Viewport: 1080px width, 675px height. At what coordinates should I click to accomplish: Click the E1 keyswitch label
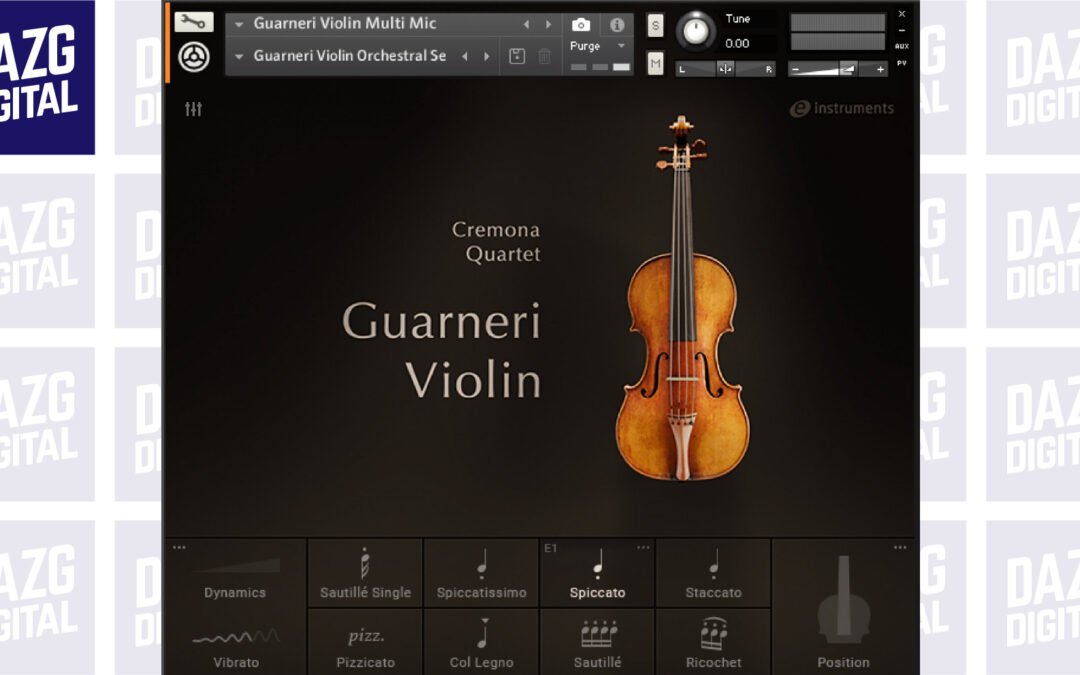pyautogui.click(x=550, y=548)
